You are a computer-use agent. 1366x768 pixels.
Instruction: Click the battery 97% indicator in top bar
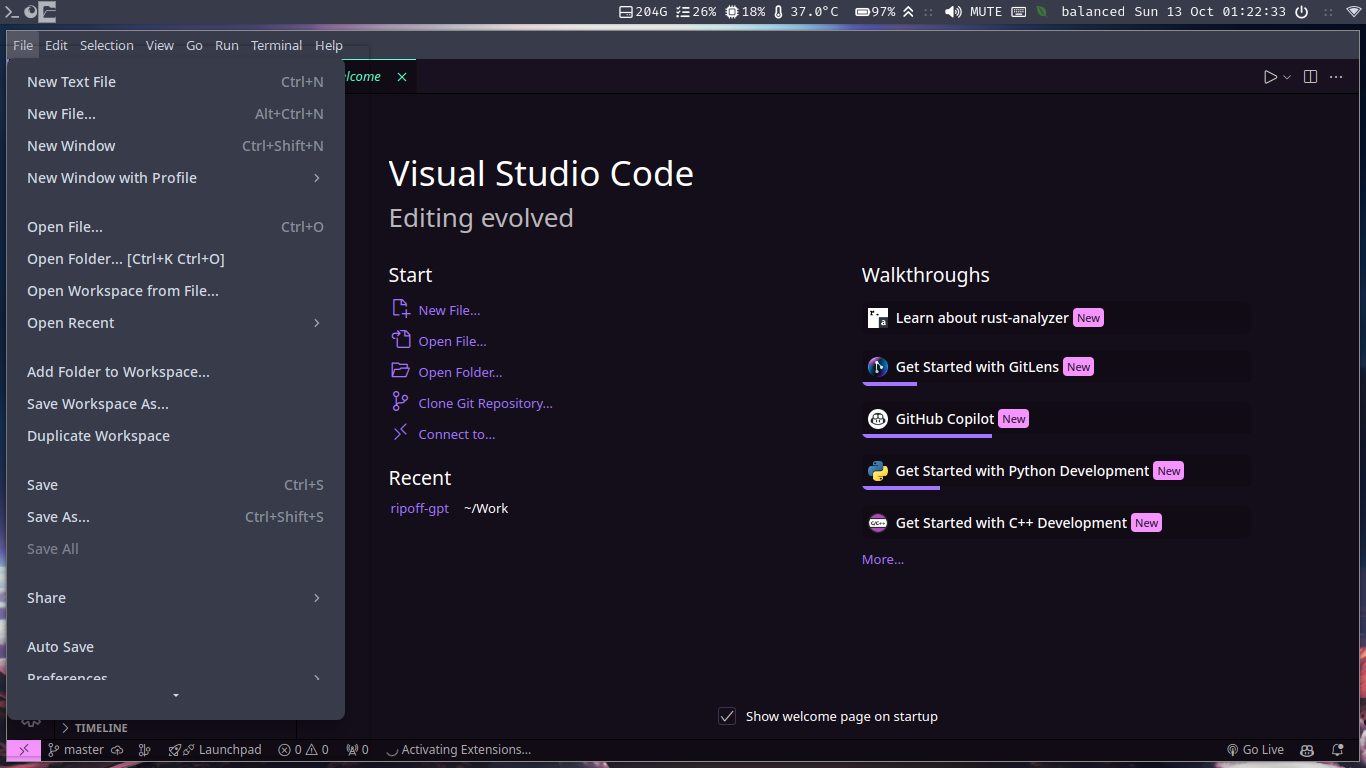pyautogui.click(x=875, y=12)
